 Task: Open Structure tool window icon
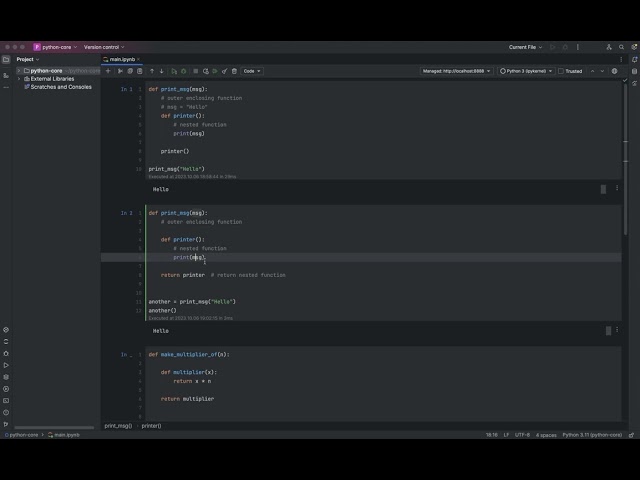pyautogui.click(x=6, y=76)
